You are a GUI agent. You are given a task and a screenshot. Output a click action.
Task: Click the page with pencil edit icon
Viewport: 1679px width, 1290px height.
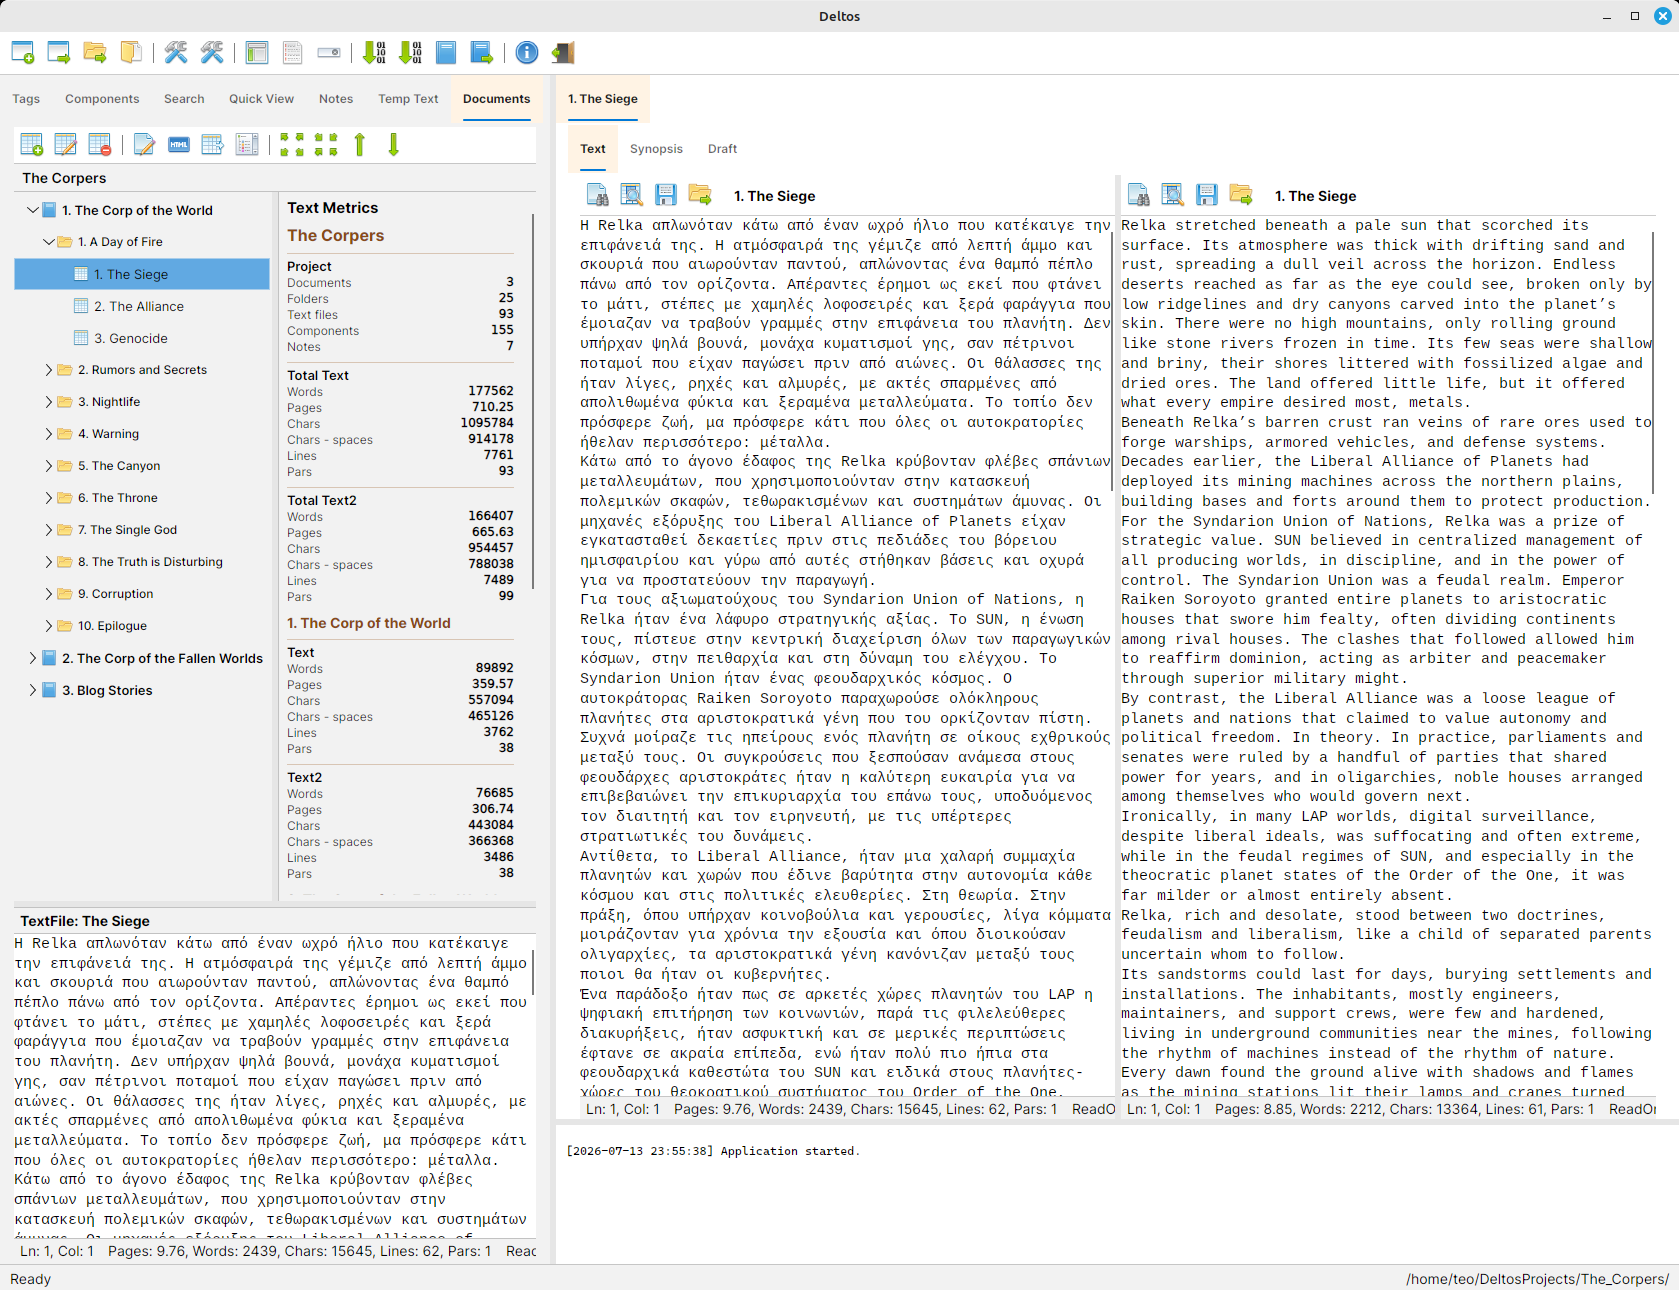(144, 145)
